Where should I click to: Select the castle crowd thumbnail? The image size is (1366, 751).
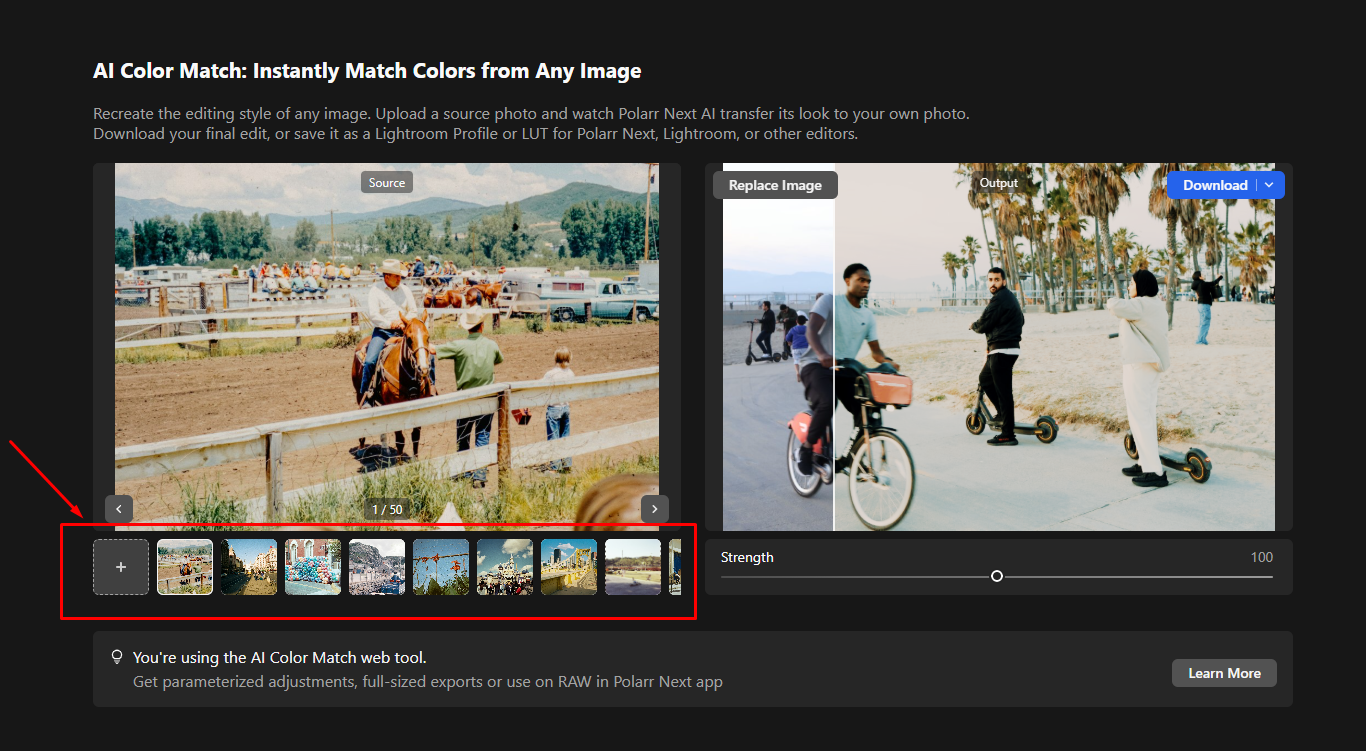[505, 567]
